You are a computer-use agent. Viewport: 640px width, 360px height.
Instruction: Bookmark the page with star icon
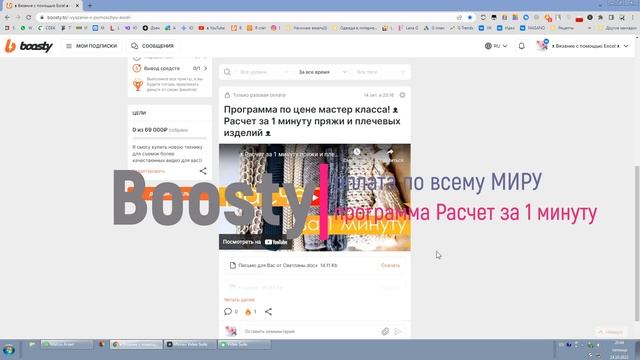(470, 18)
